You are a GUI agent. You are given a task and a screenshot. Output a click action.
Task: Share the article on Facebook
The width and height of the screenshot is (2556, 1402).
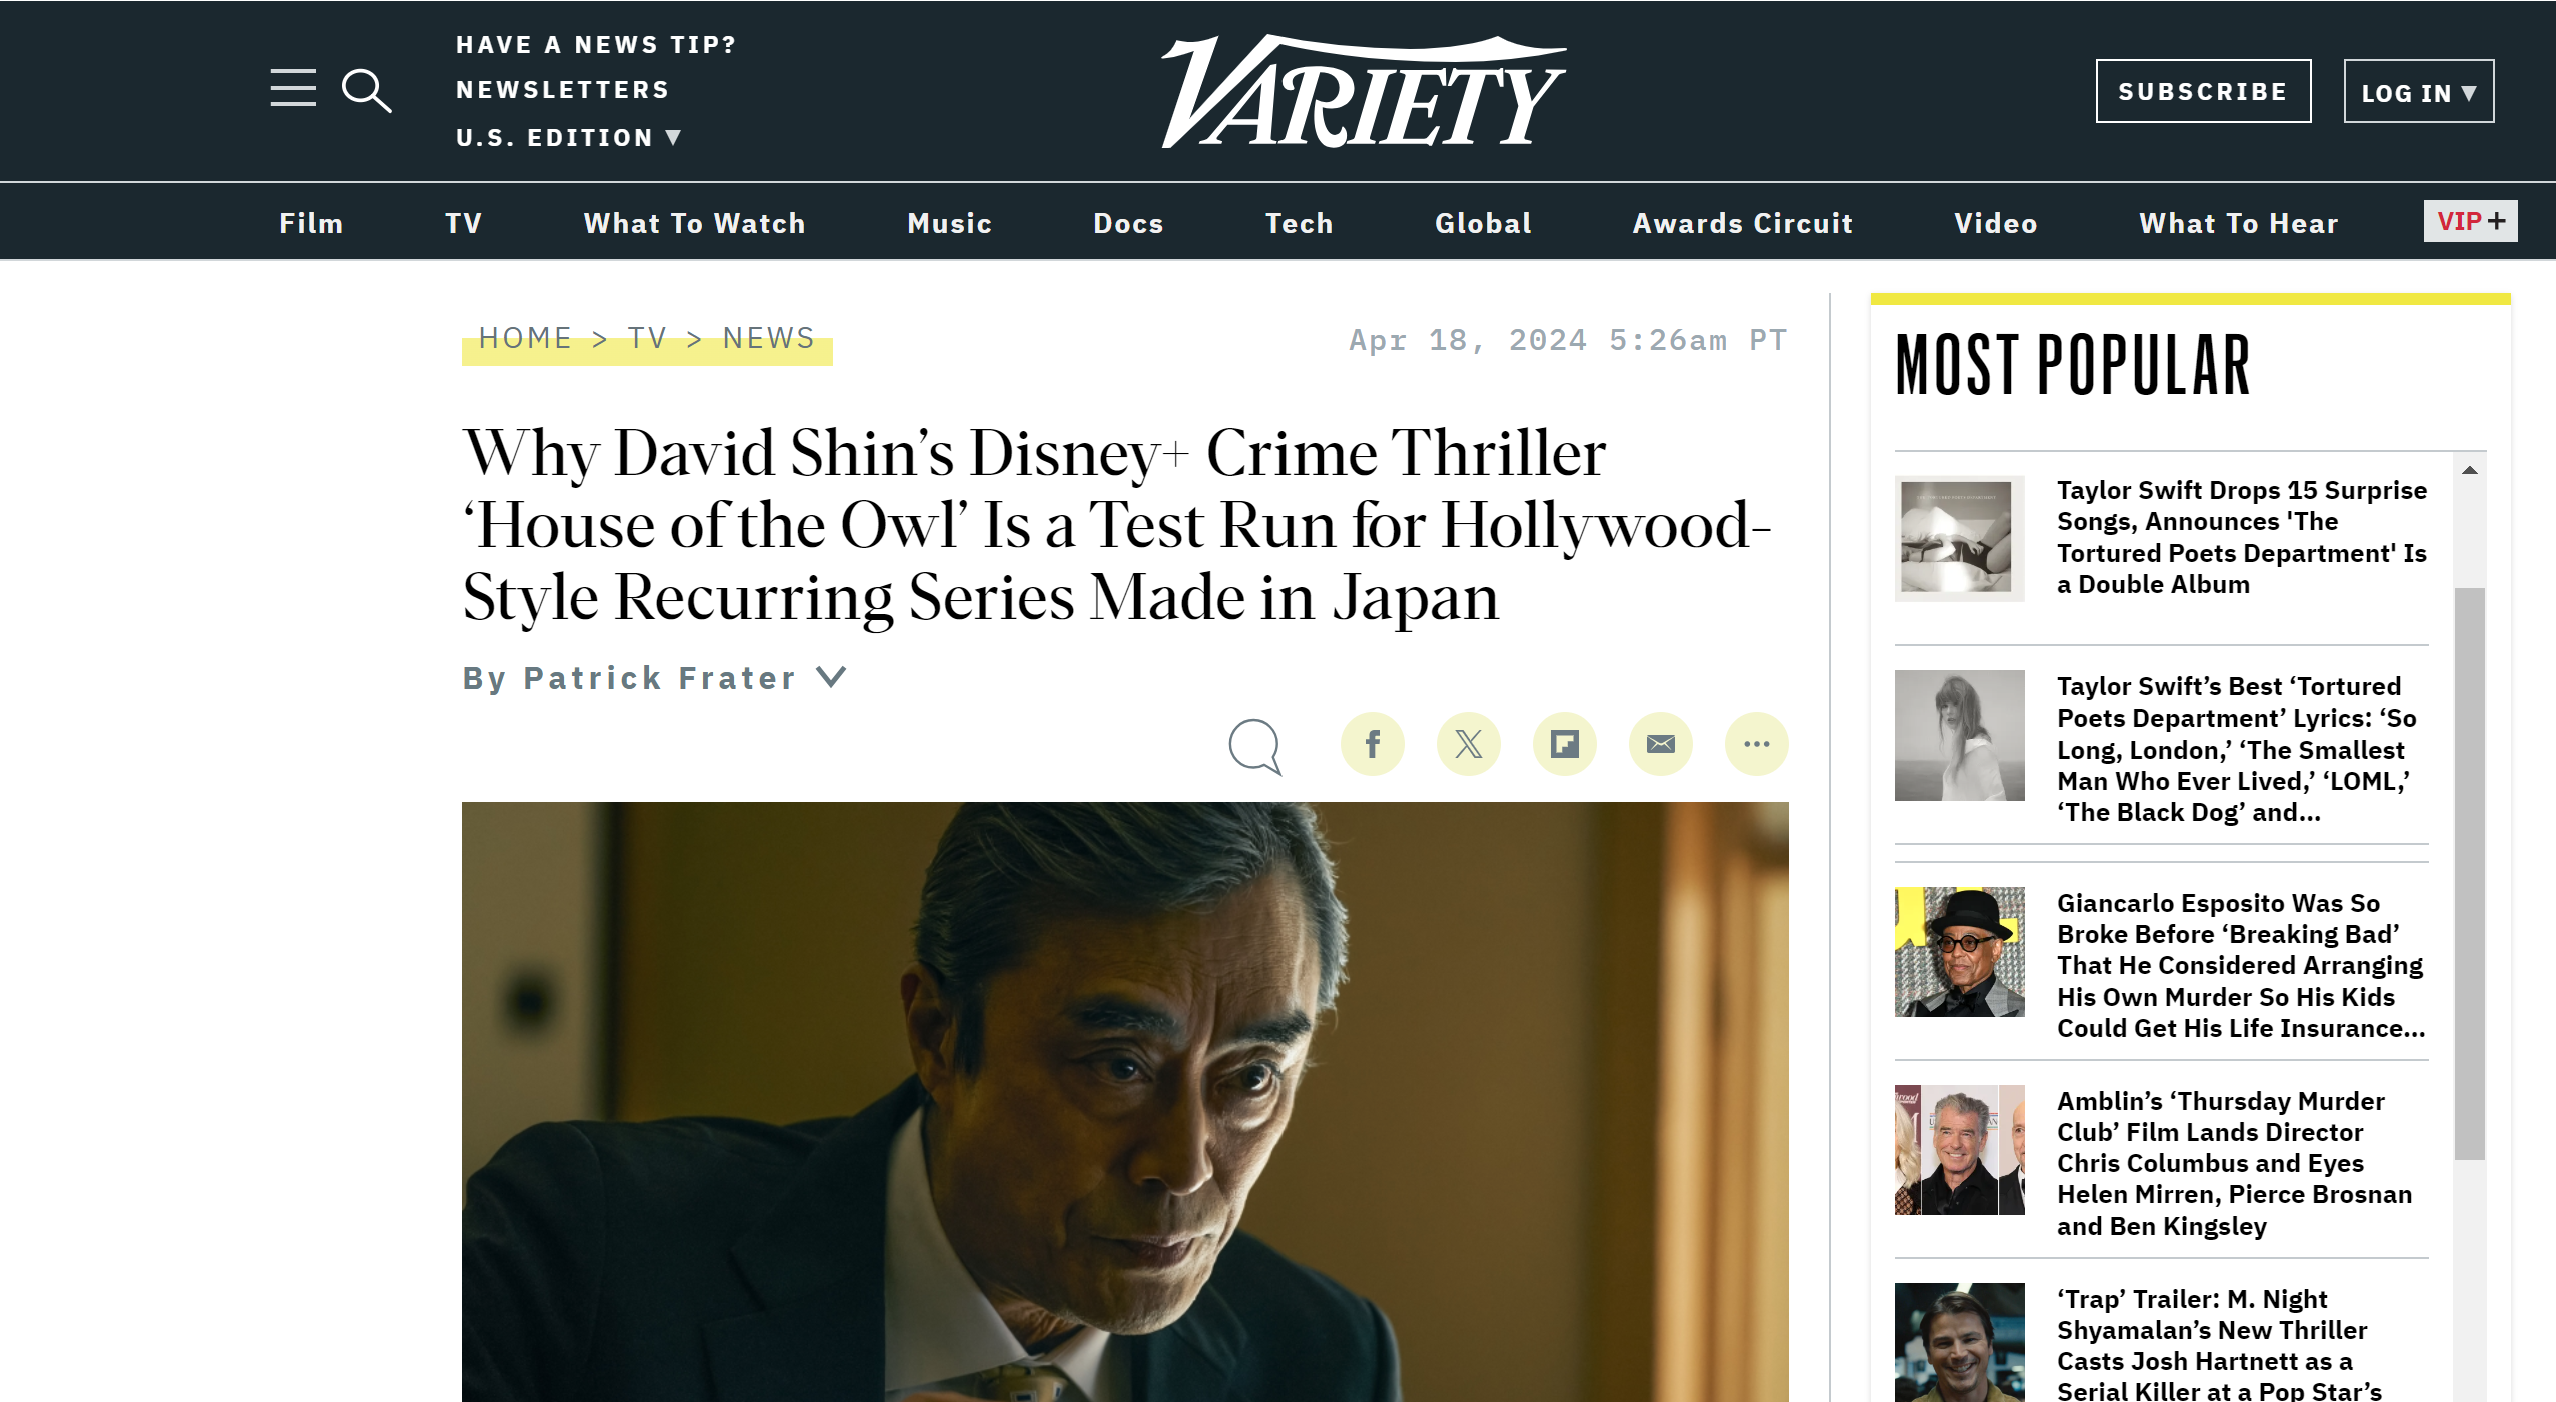[1372, 744]
